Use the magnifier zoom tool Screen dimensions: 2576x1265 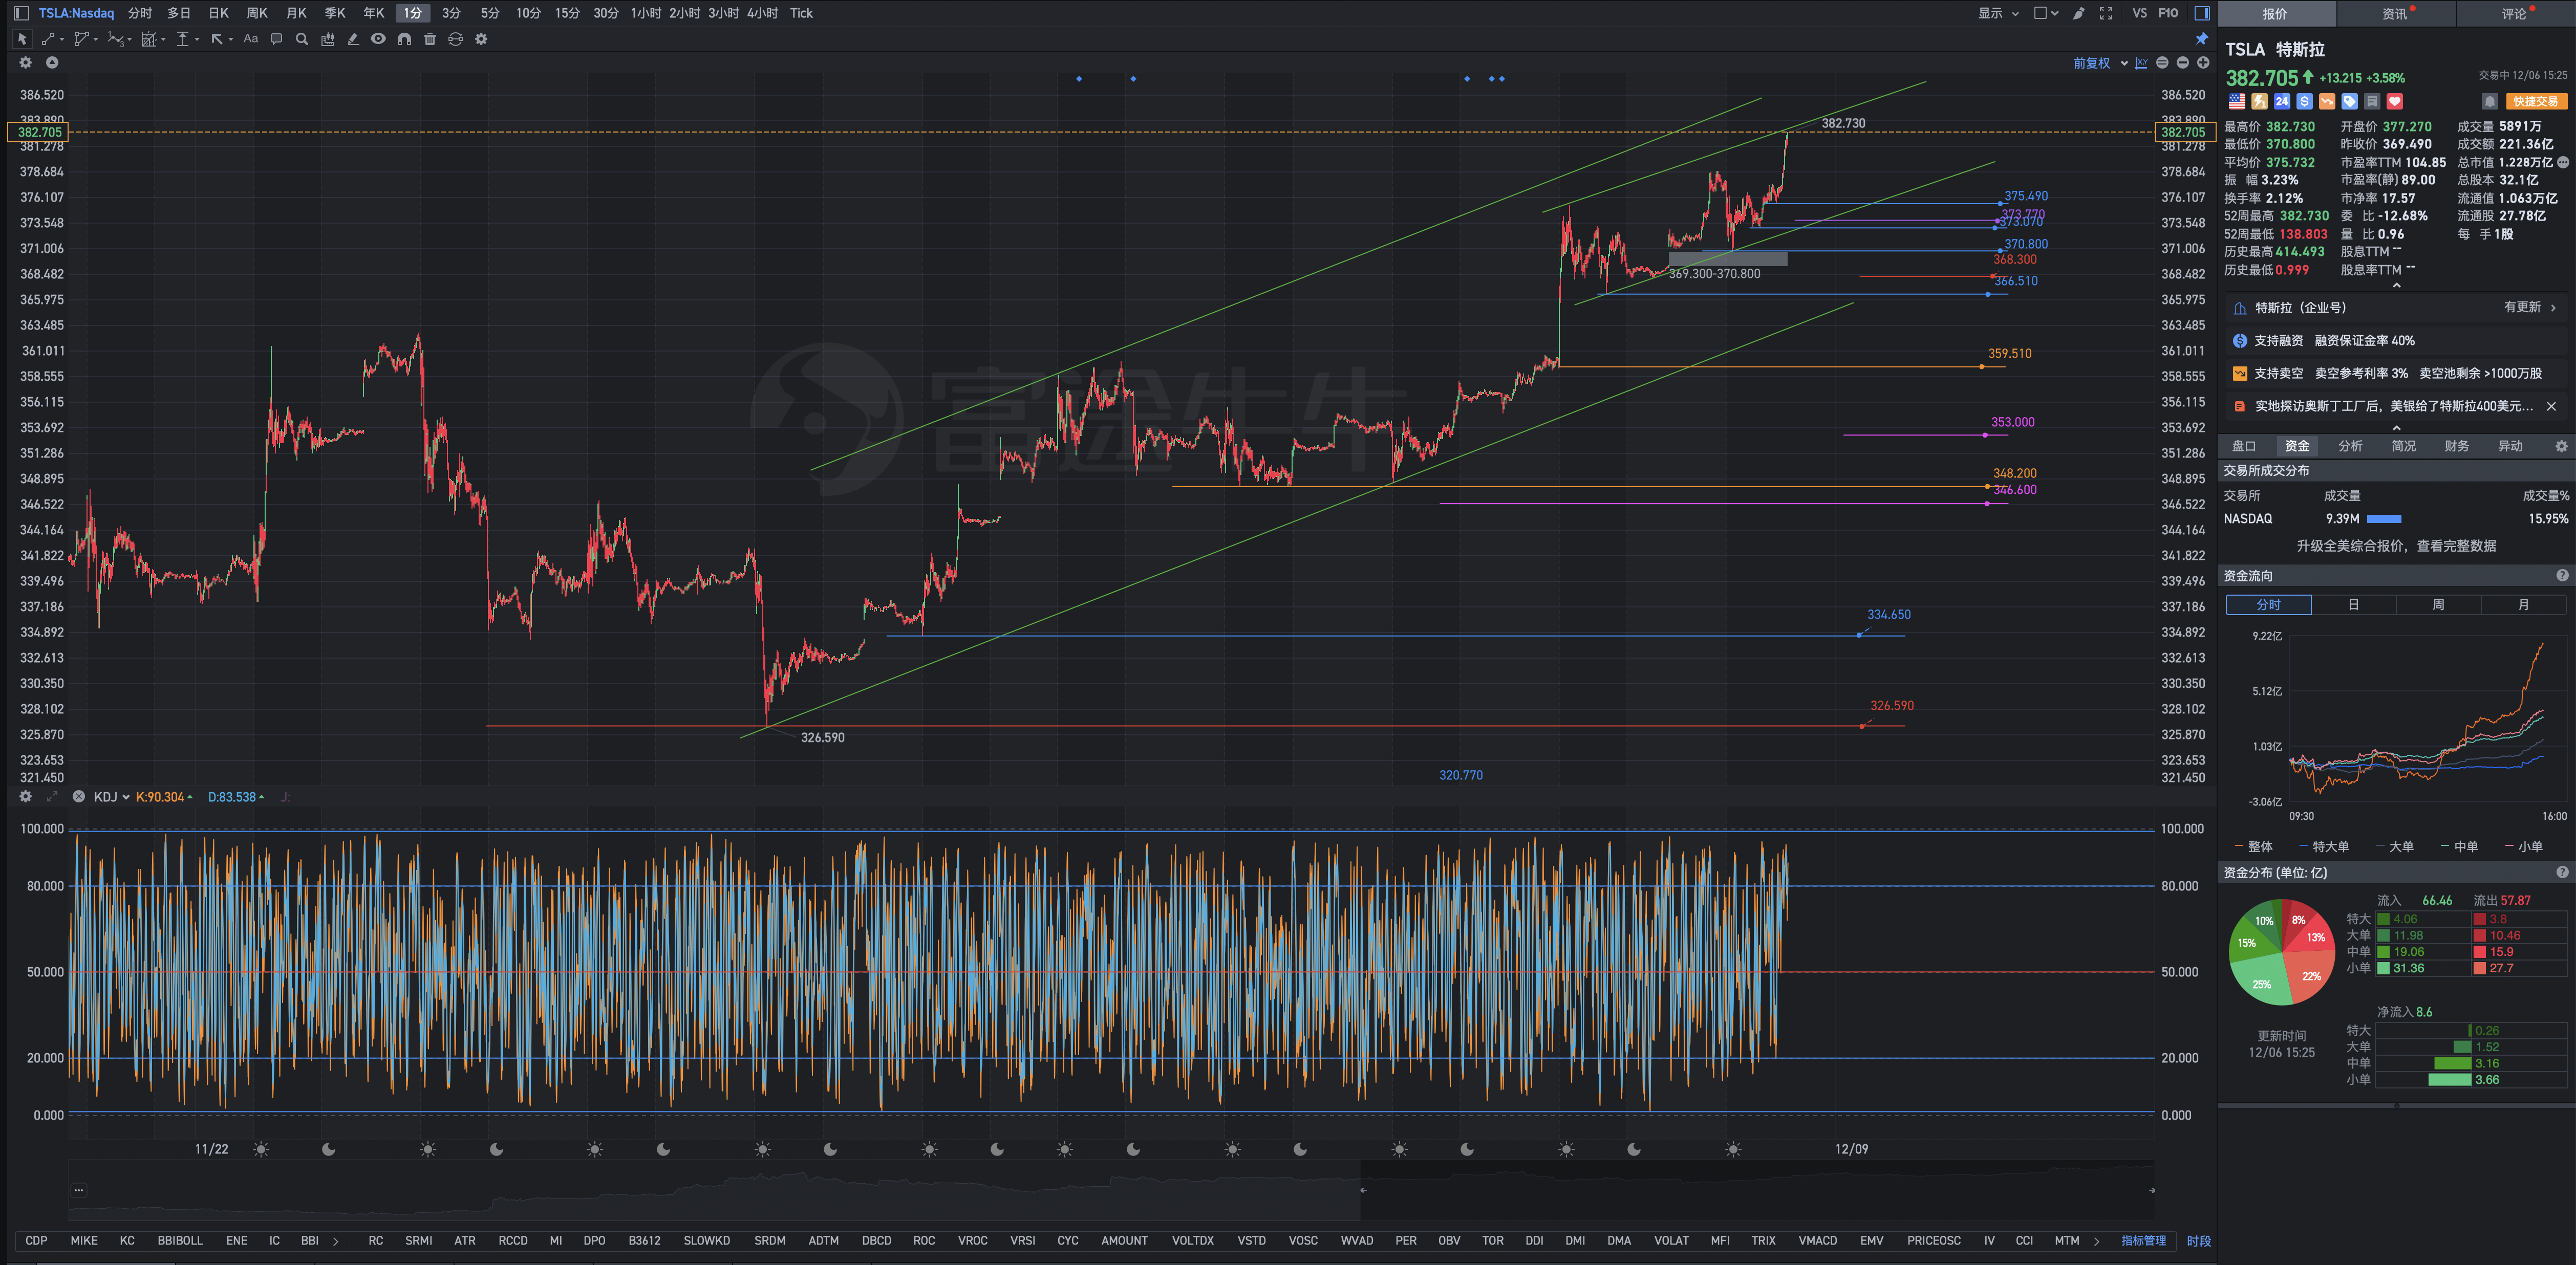point(302,39)
